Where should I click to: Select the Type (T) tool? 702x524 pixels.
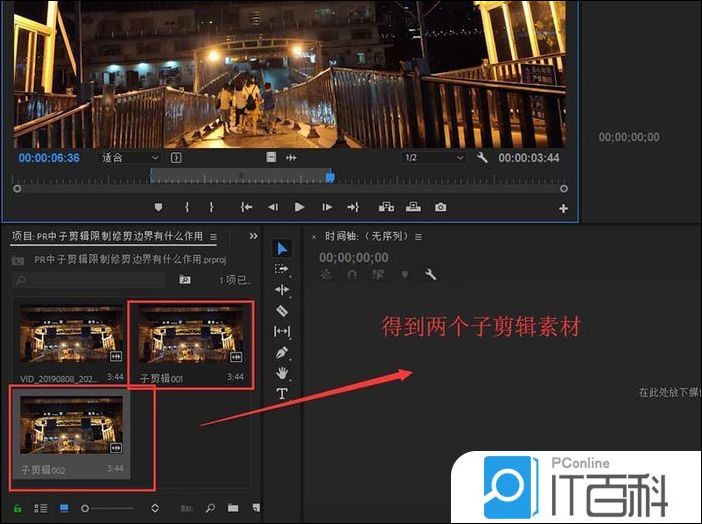tap(282, 394)
